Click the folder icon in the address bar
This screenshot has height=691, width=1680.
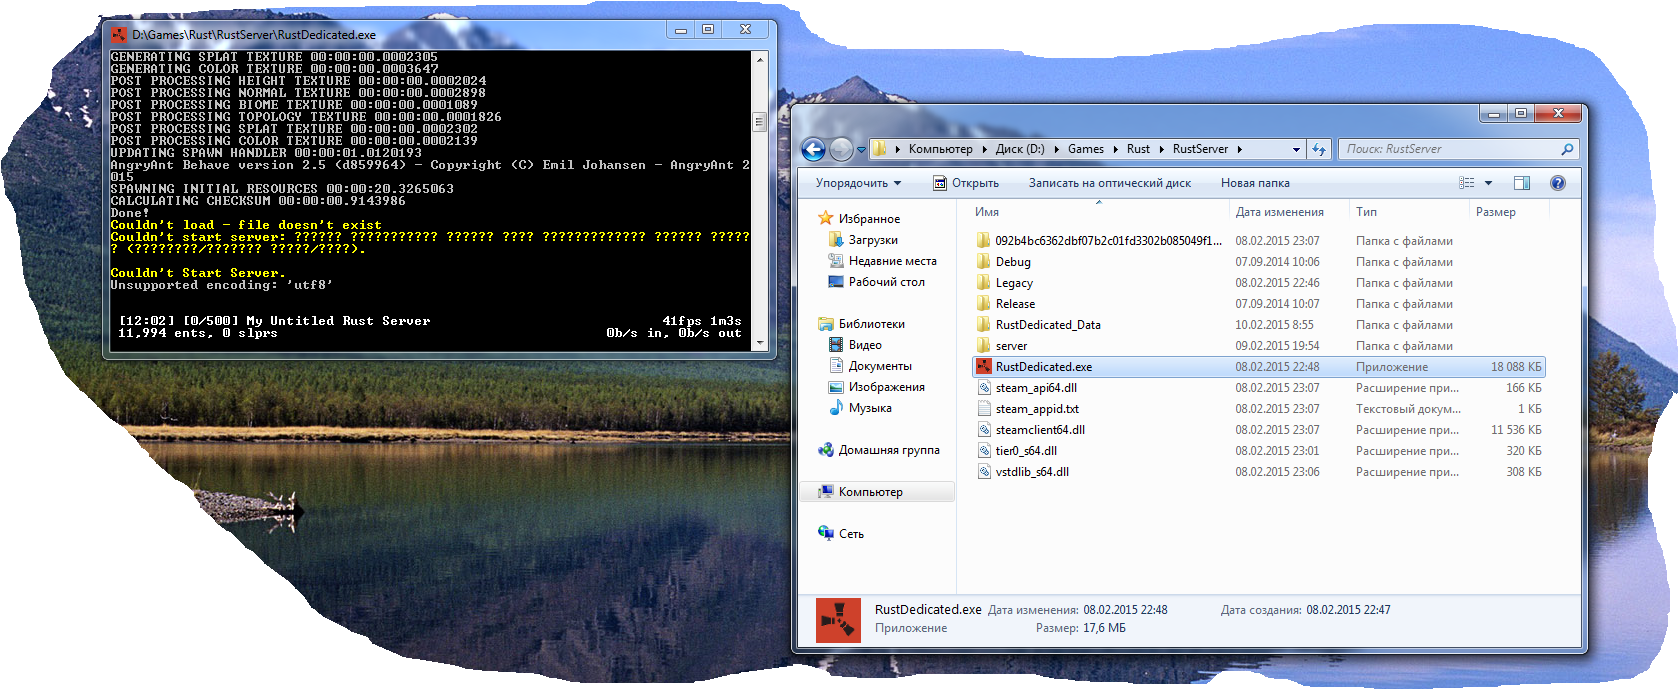[x=879, y=149]
